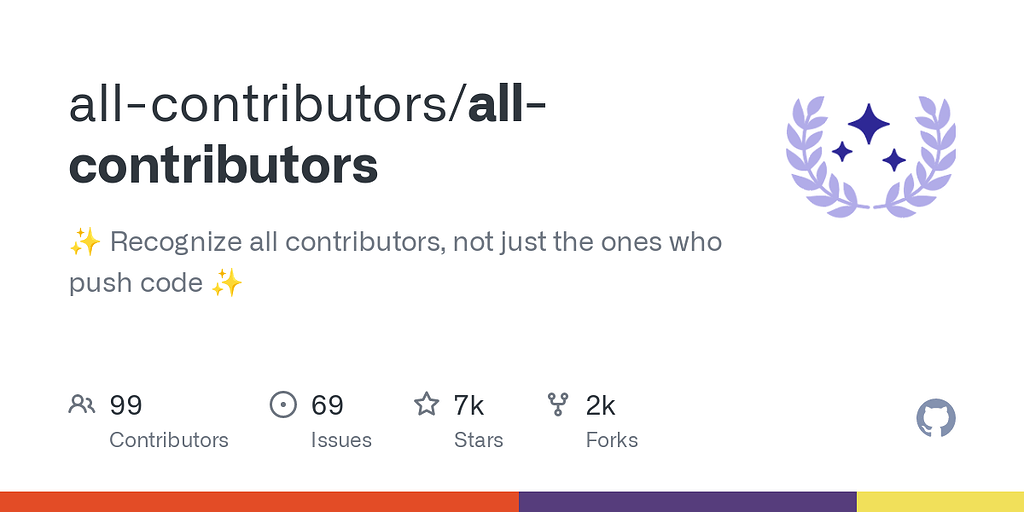This screenshot has width=1024, height=512.
Task: Click the Contributors label text
Action: point(168,440)
